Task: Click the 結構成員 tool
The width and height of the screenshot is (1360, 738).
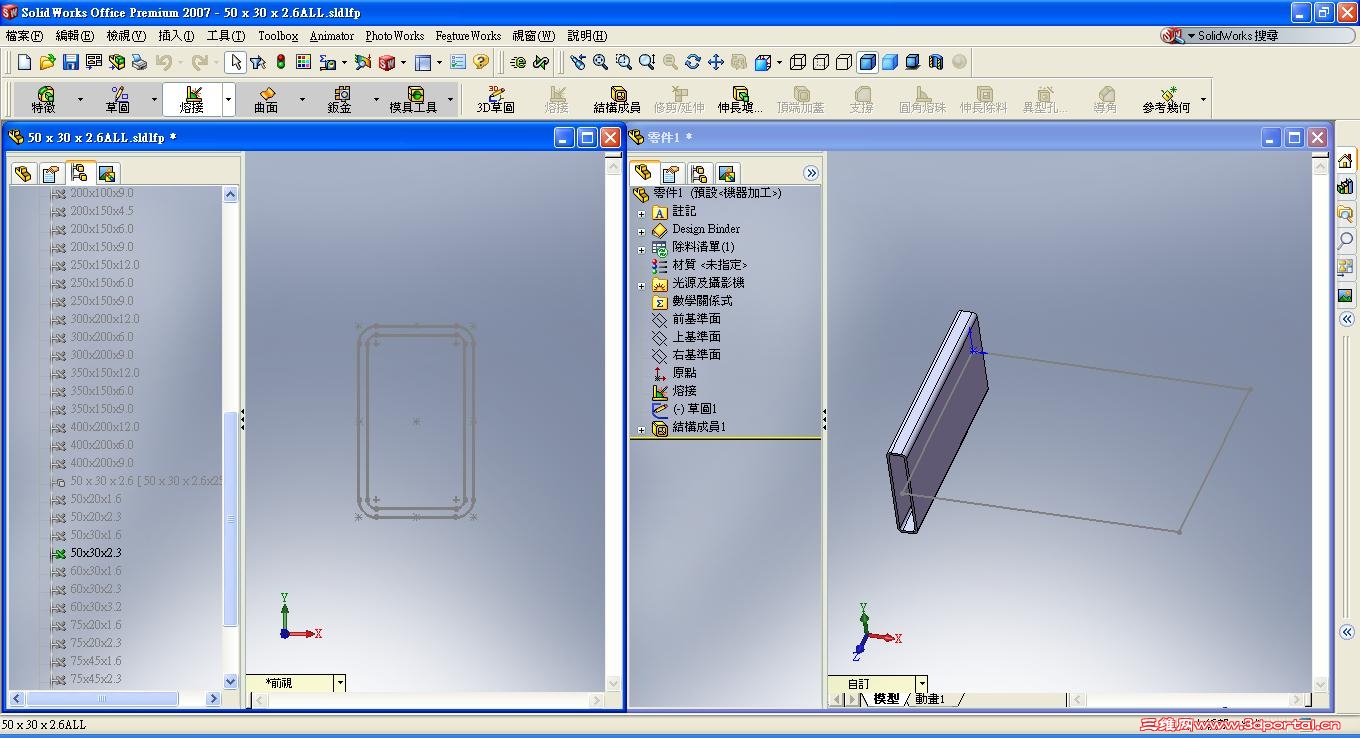Action: 617,100
